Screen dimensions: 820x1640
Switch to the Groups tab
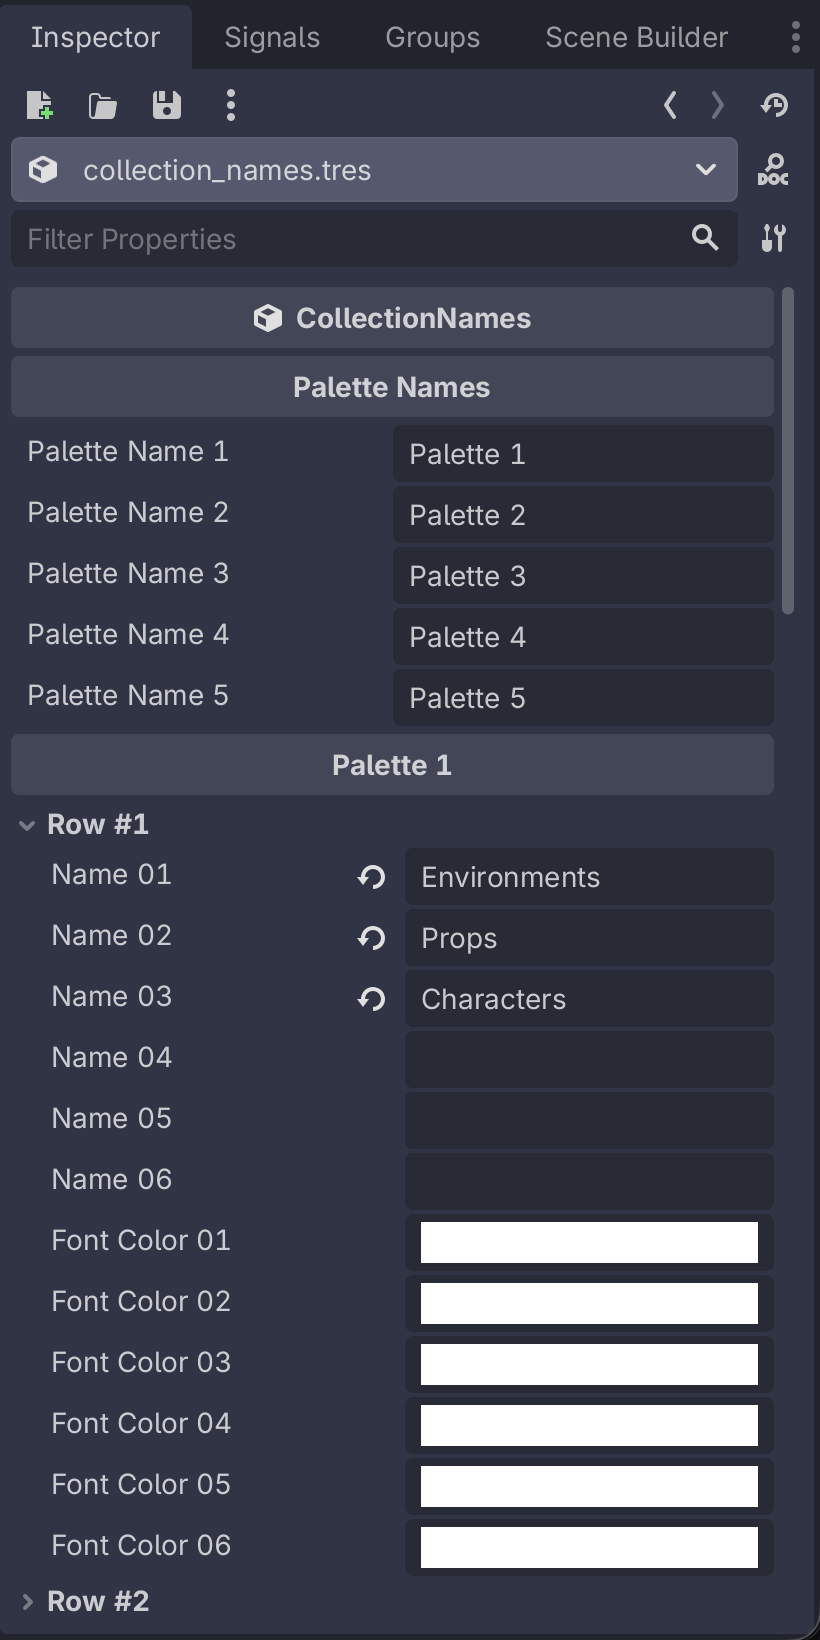click(431, 36)
